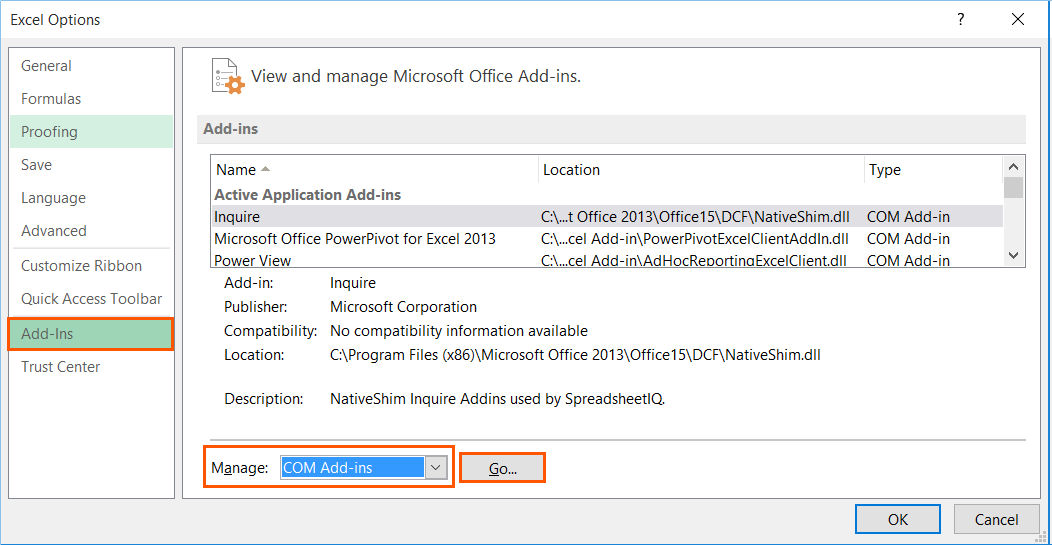Screen dimensions: 1052x545
Task: Select Microsoft Office PowerPivot for Excel 2013 row
Action: [607, 238]
